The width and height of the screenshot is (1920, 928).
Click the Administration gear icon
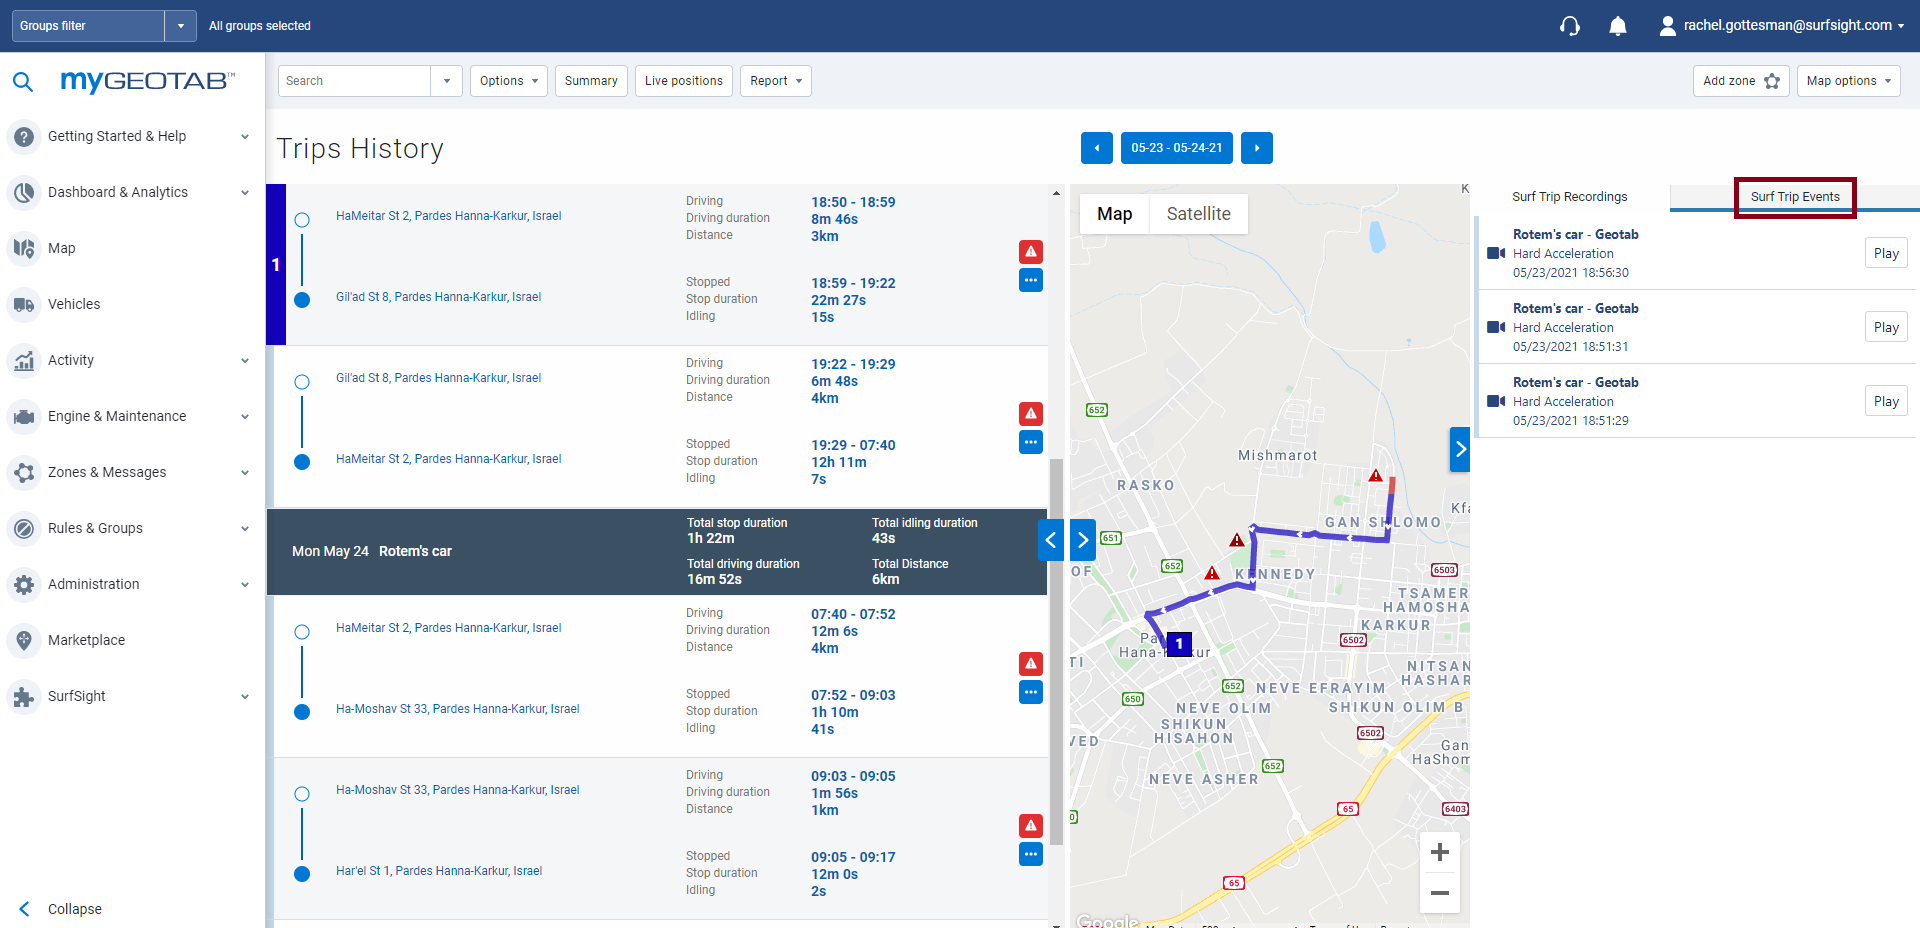click(x=24, y=584)
